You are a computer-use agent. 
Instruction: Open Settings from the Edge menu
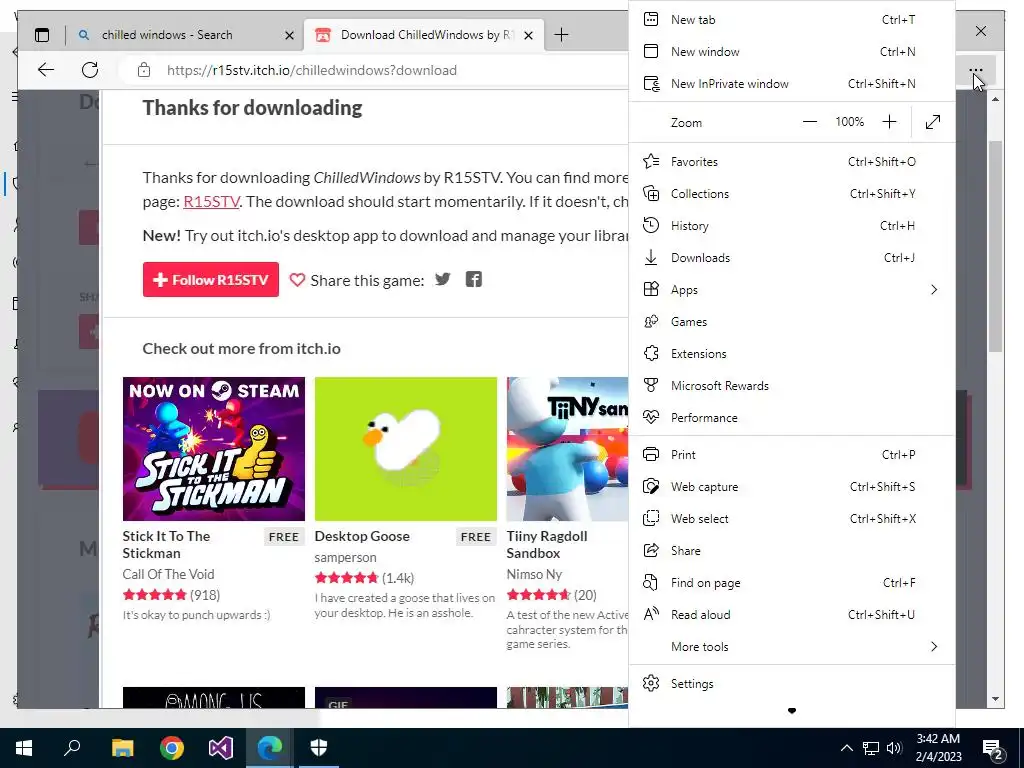tap(792, 684)
